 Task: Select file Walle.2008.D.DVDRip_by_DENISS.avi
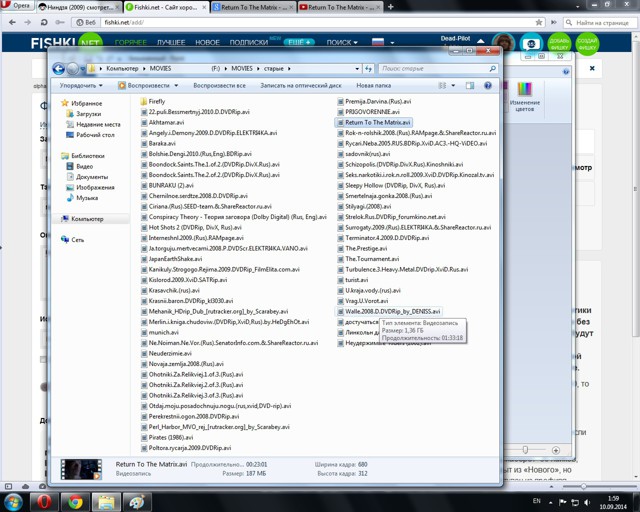[x=389, y=312]
